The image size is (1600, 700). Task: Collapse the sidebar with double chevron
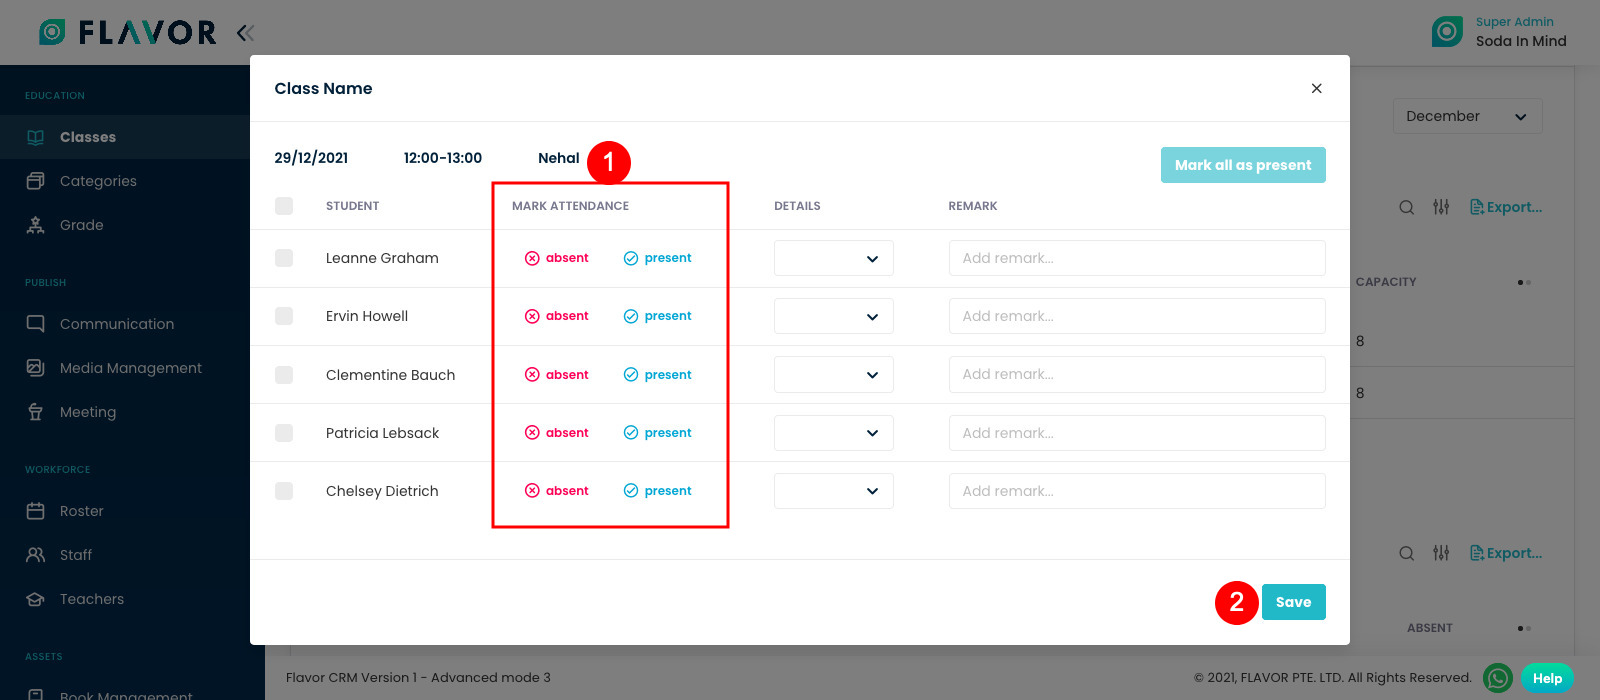click(245, 33)
